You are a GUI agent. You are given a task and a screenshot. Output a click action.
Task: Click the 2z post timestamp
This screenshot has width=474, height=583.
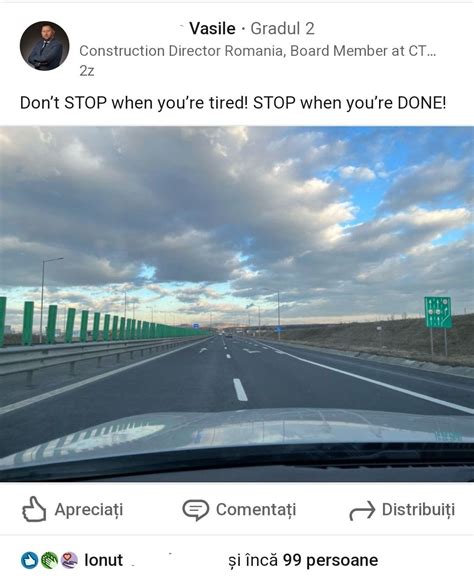(87, 71)
